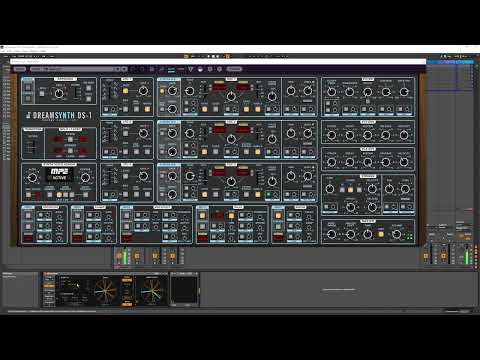Click the left orange radial display in bottom panel

(x=106, y=291)
